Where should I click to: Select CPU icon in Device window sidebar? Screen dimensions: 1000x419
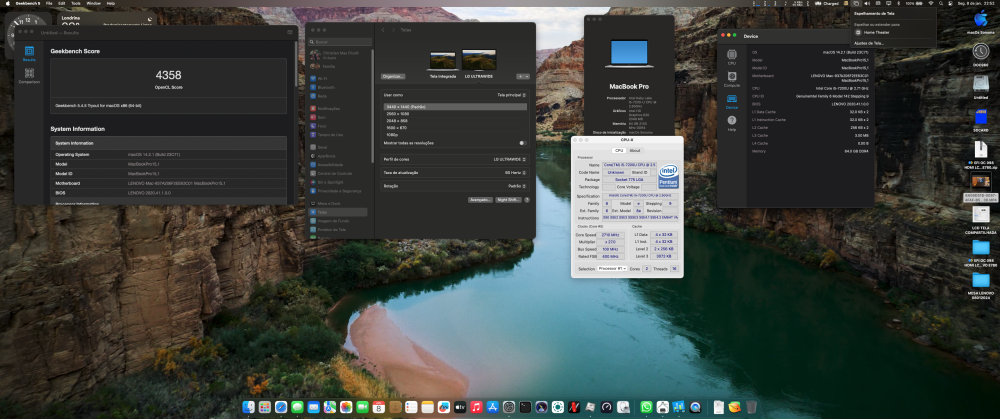coord(732,57)
